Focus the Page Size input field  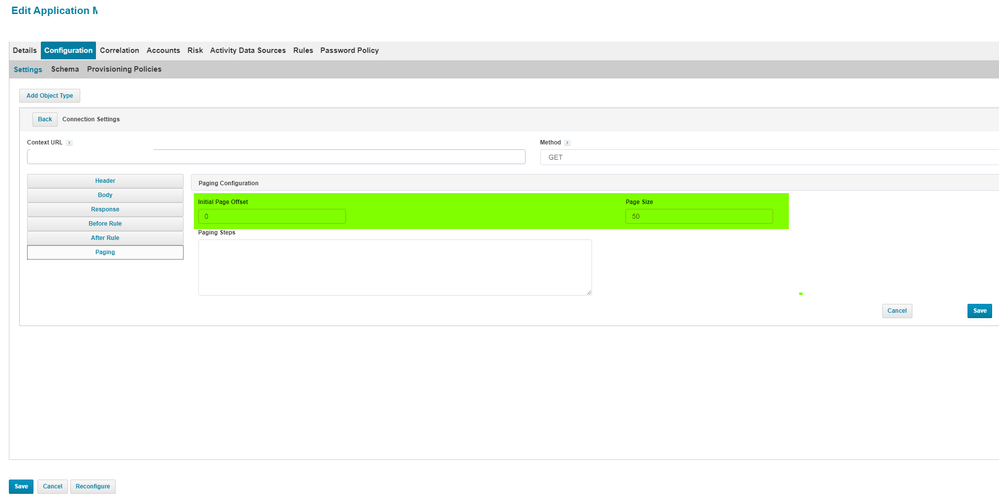[x=699, y=216]
